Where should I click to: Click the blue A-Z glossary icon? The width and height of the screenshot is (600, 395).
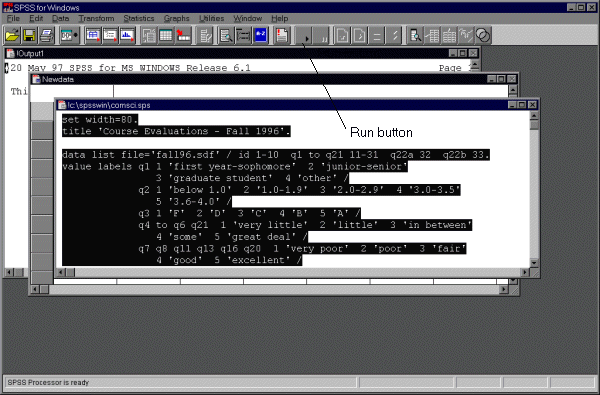coord(261,36)
